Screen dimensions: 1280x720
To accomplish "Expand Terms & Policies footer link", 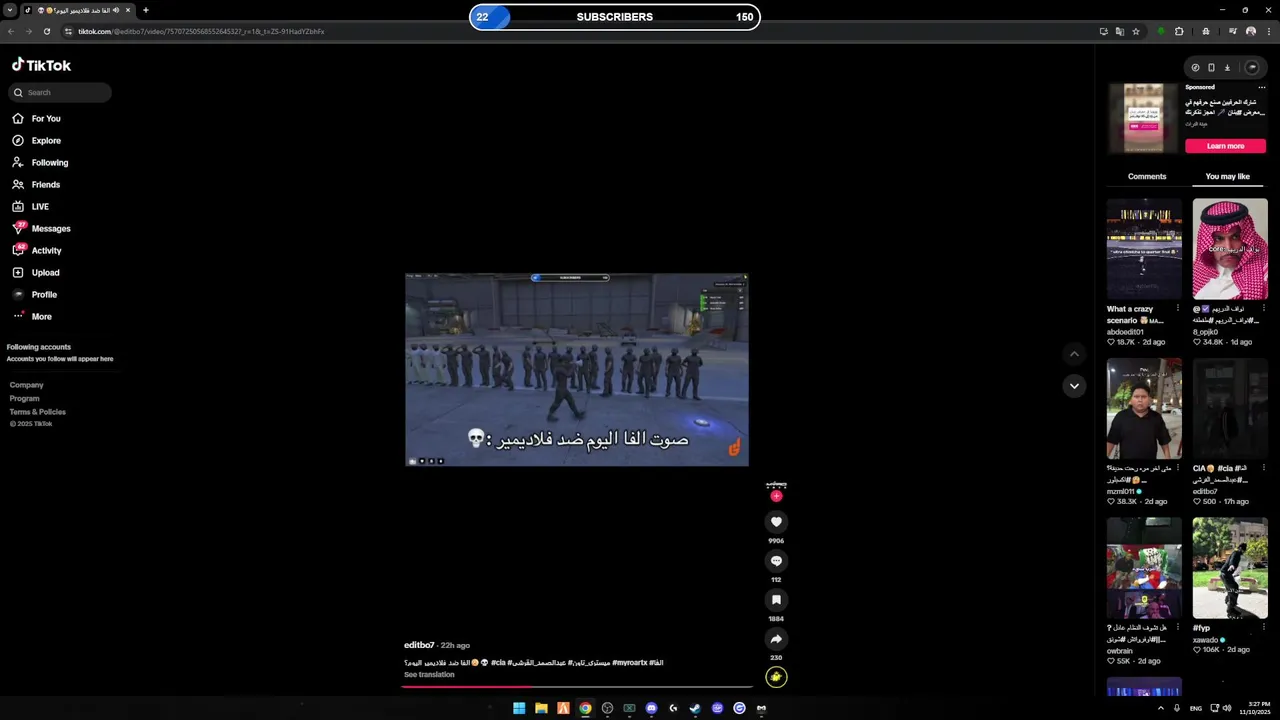I will point(38,412).
